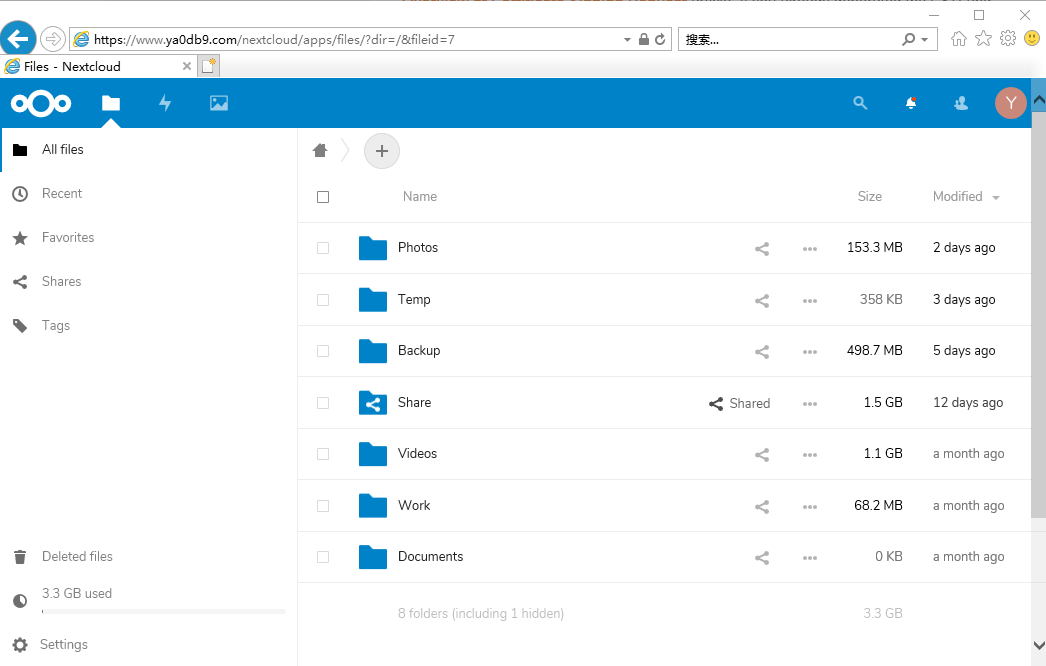Share the Work folder icon
This screenshot has height=666, width=1046.
[x=762, y=507]
